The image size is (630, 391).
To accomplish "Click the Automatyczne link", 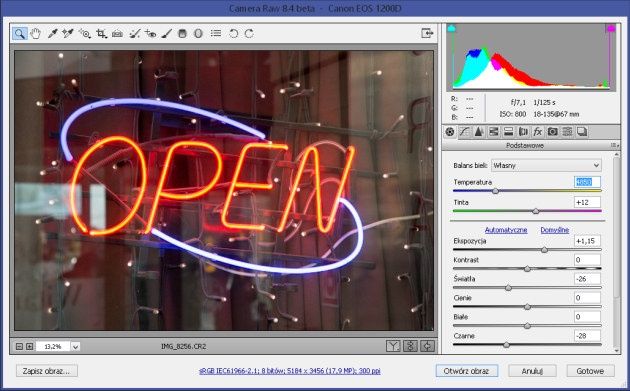I will pos(506,230).
